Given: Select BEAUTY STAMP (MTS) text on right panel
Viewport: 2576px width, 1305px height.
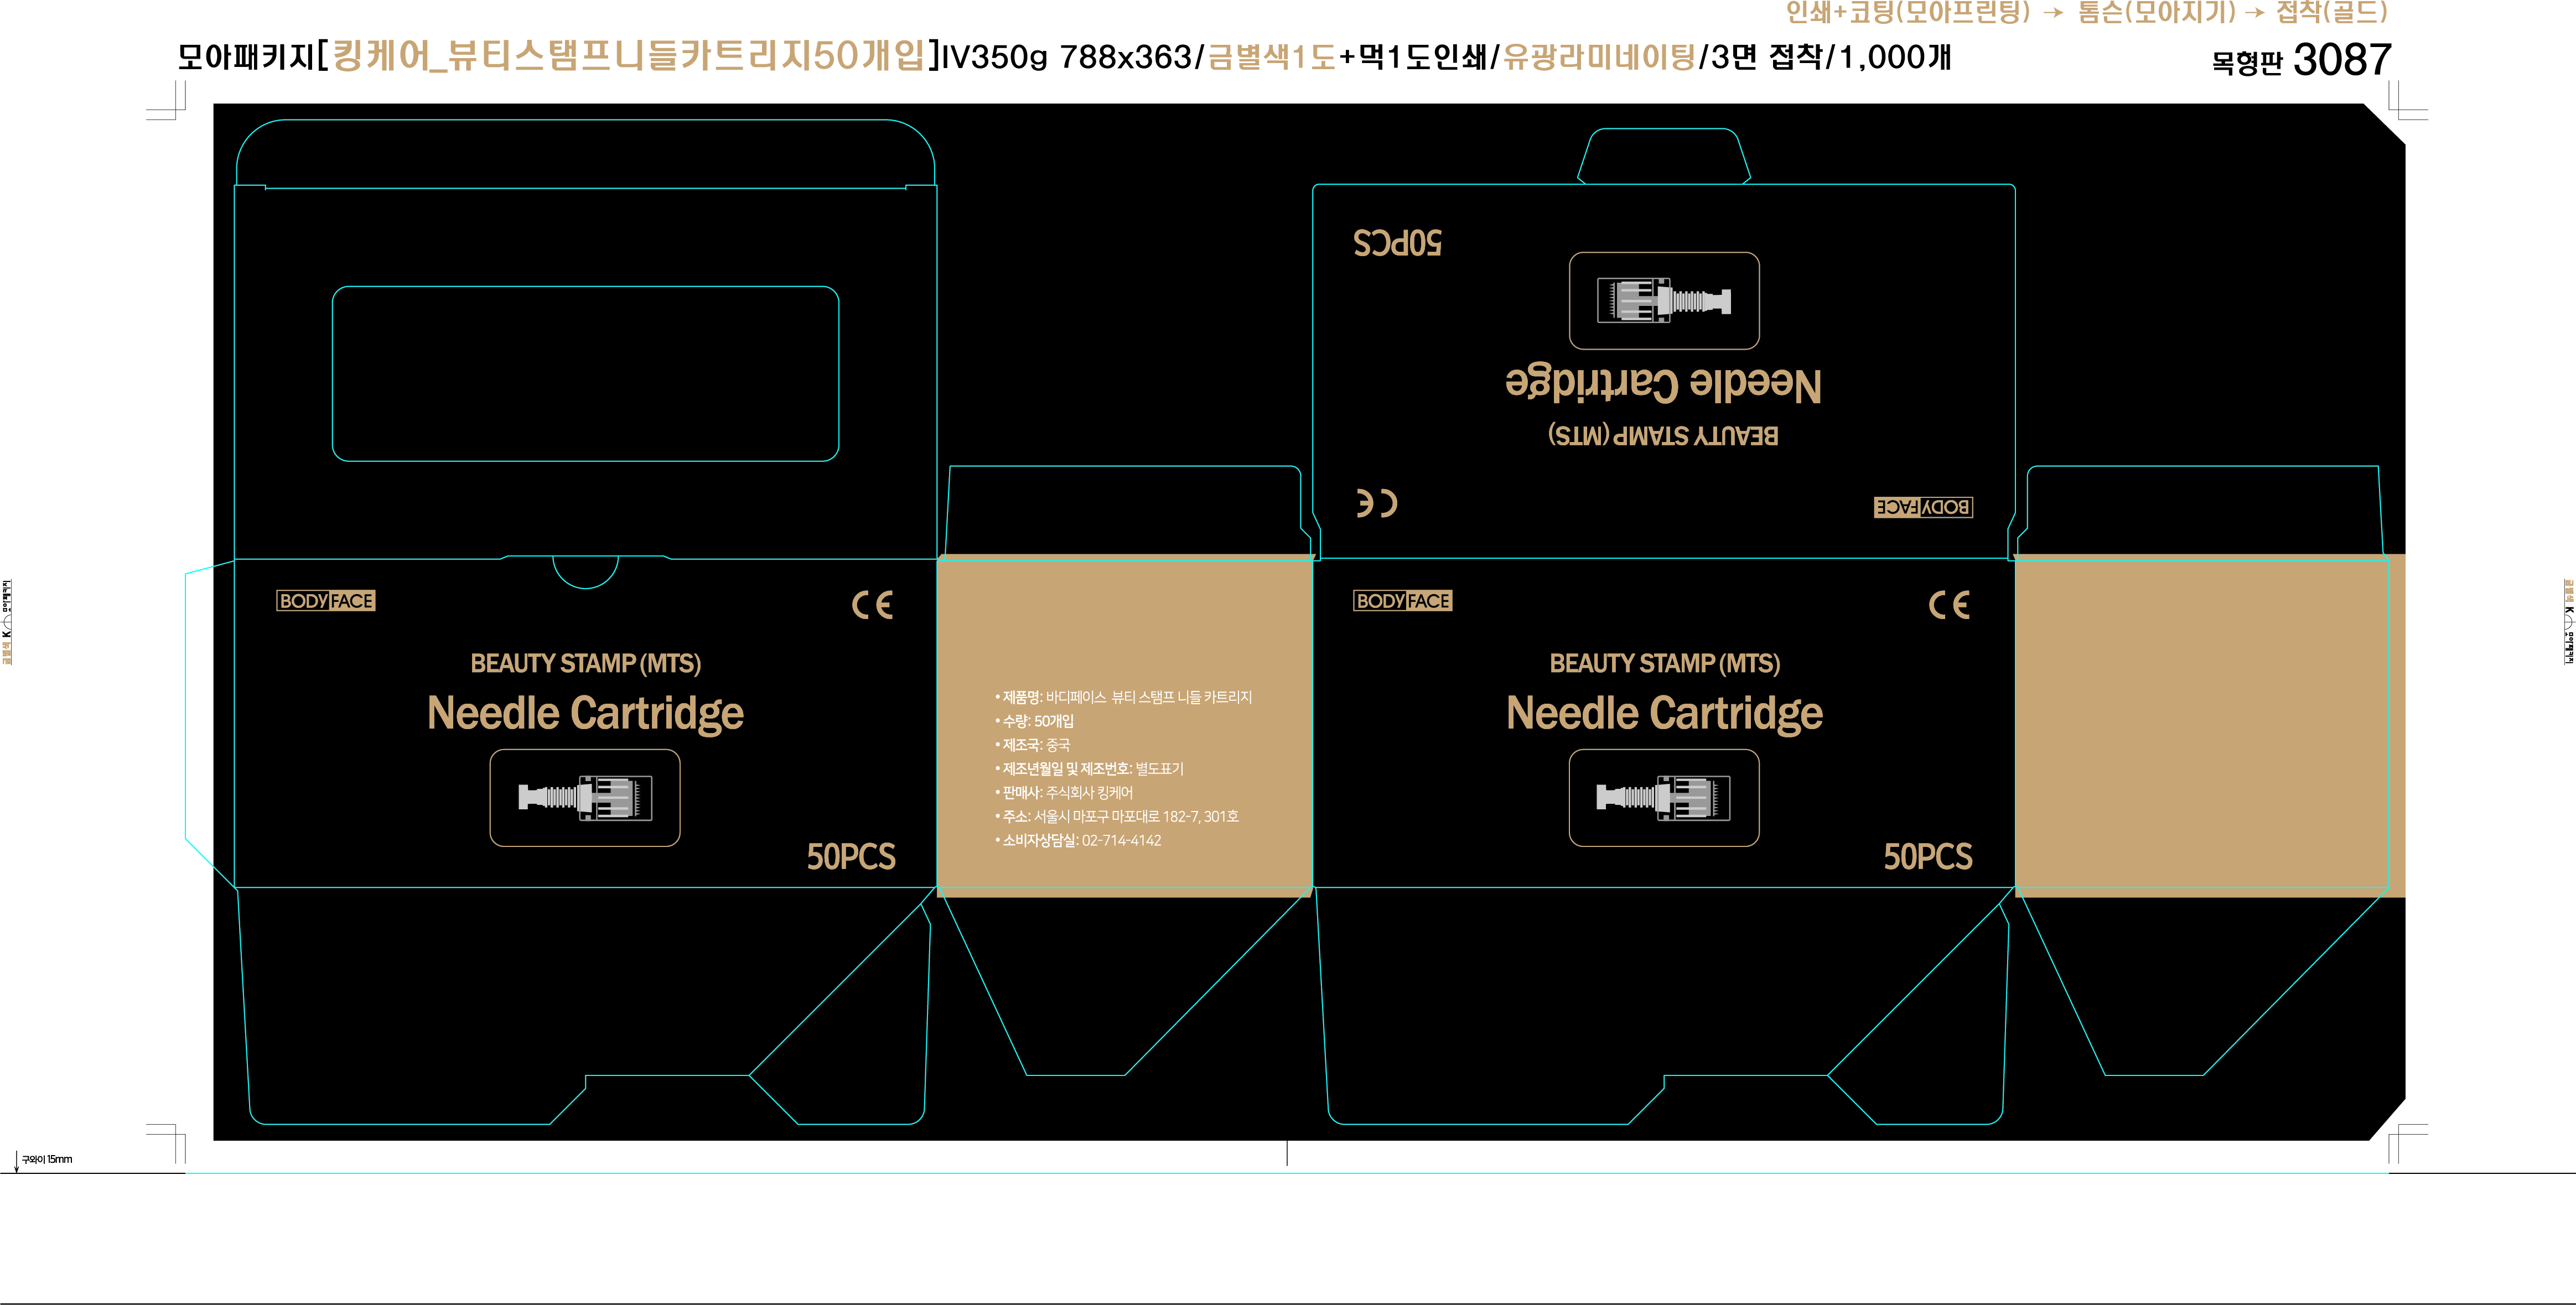Looking at the screenshot, I should [x=1664, y=663].
